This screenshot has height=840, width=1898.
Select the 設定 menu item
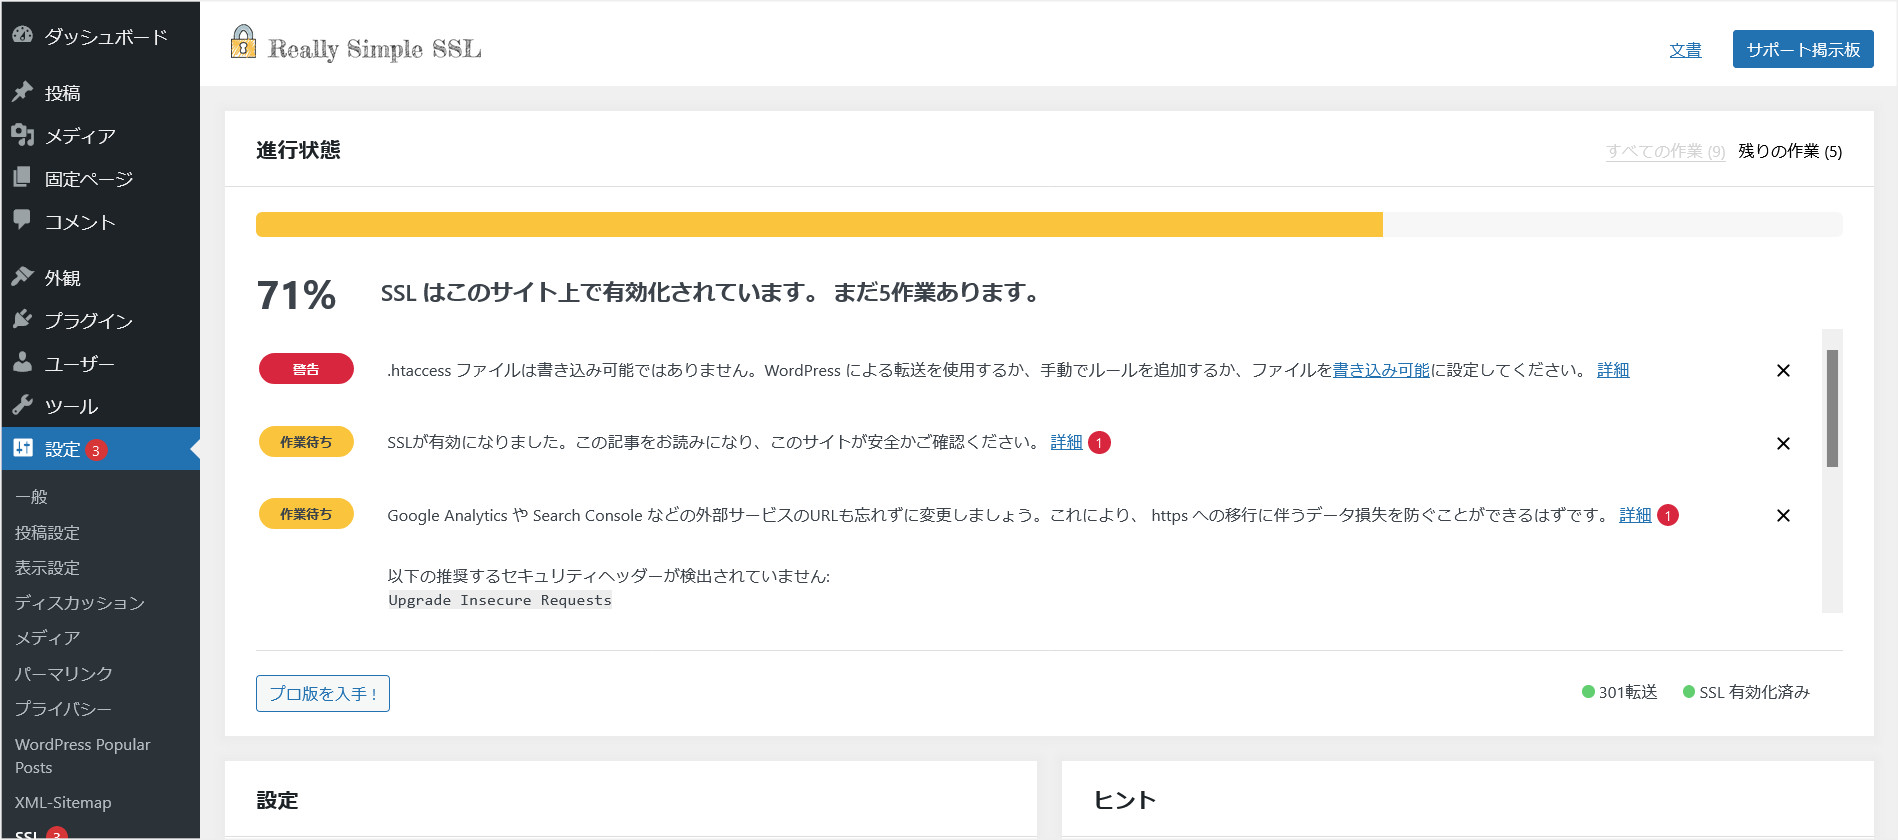[x=100, y=449]
